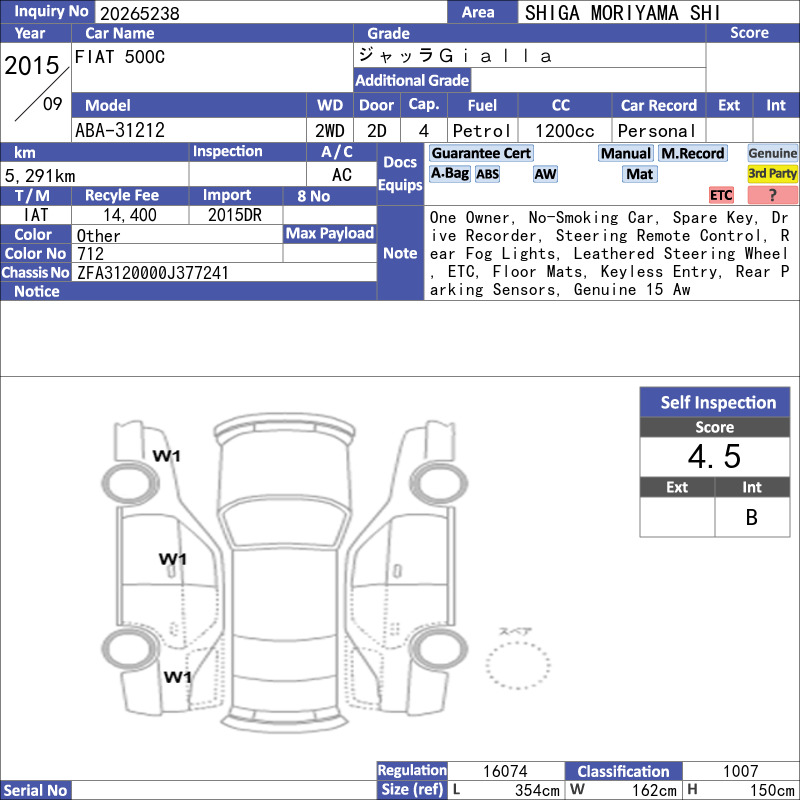
Task: Select the Note text box
Action: [611, 253]
